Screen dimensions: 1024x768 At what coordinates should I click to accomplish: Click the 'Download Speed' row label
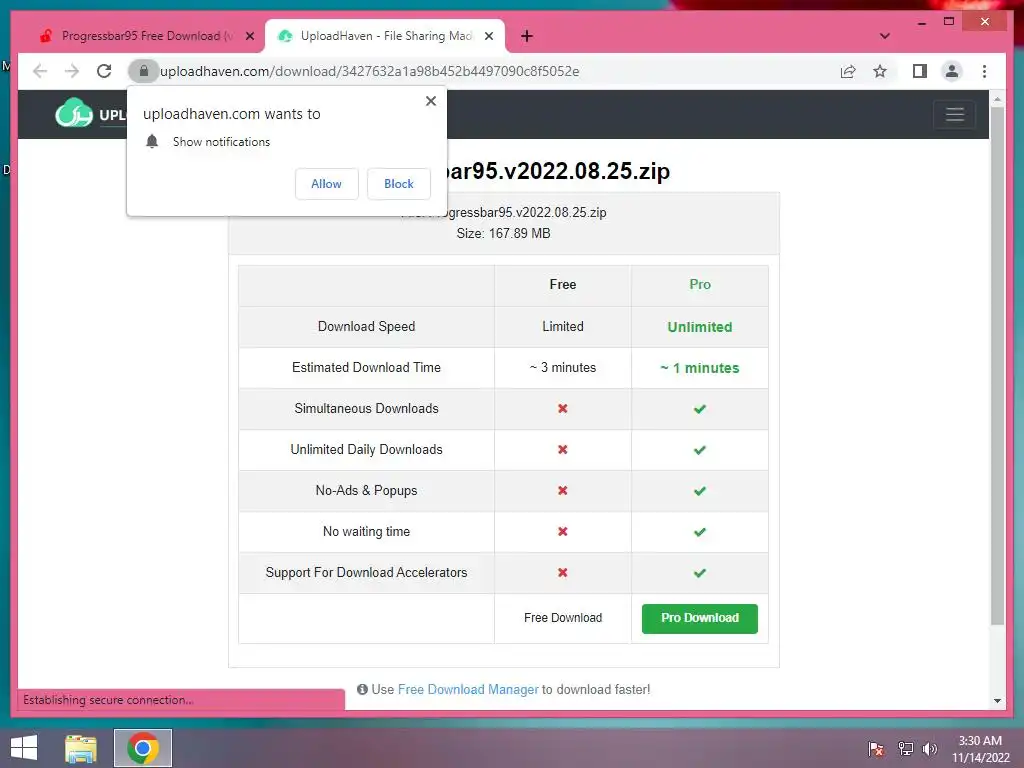pos(366,327)
